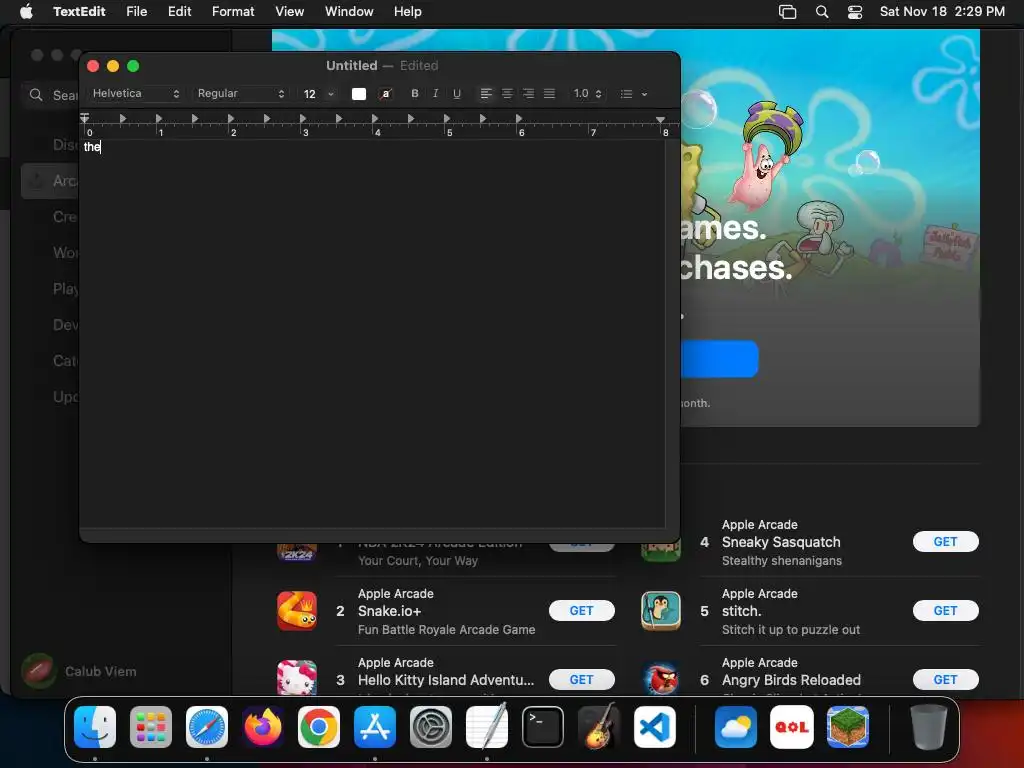
Task: Open Control Center in menu bar
Action: pos(855,12)
